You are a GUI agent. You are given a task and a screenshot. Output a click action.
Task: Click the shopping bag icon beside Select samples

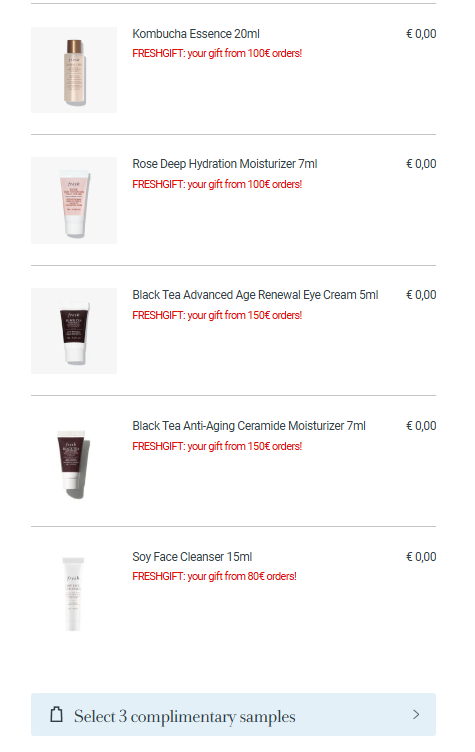pyautogui.click(x=57, y=714)
